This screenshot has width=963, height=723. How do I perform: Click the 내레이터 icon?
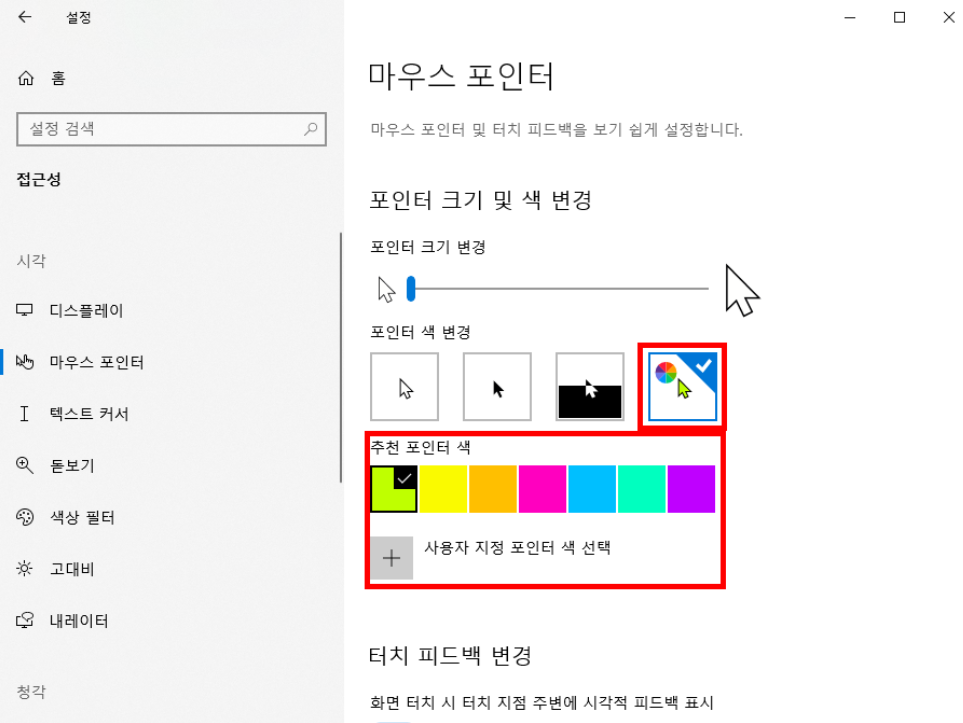[25, 620]
